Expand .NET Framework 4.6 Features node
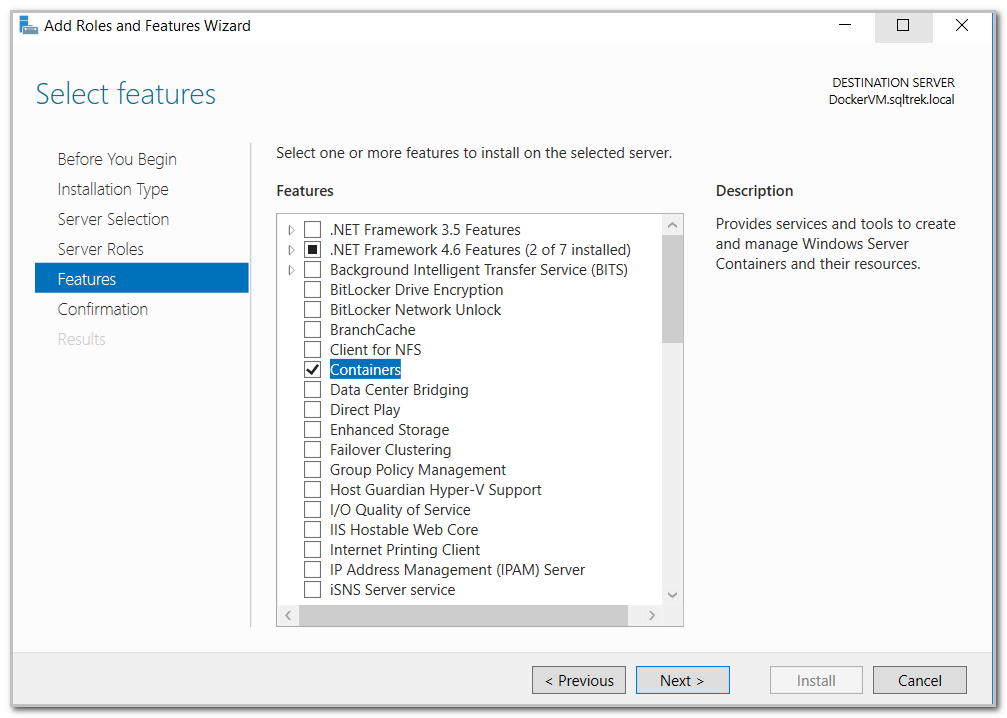Image resolution: width=1007 pixels, height=718 pixels. coord(291,250)
